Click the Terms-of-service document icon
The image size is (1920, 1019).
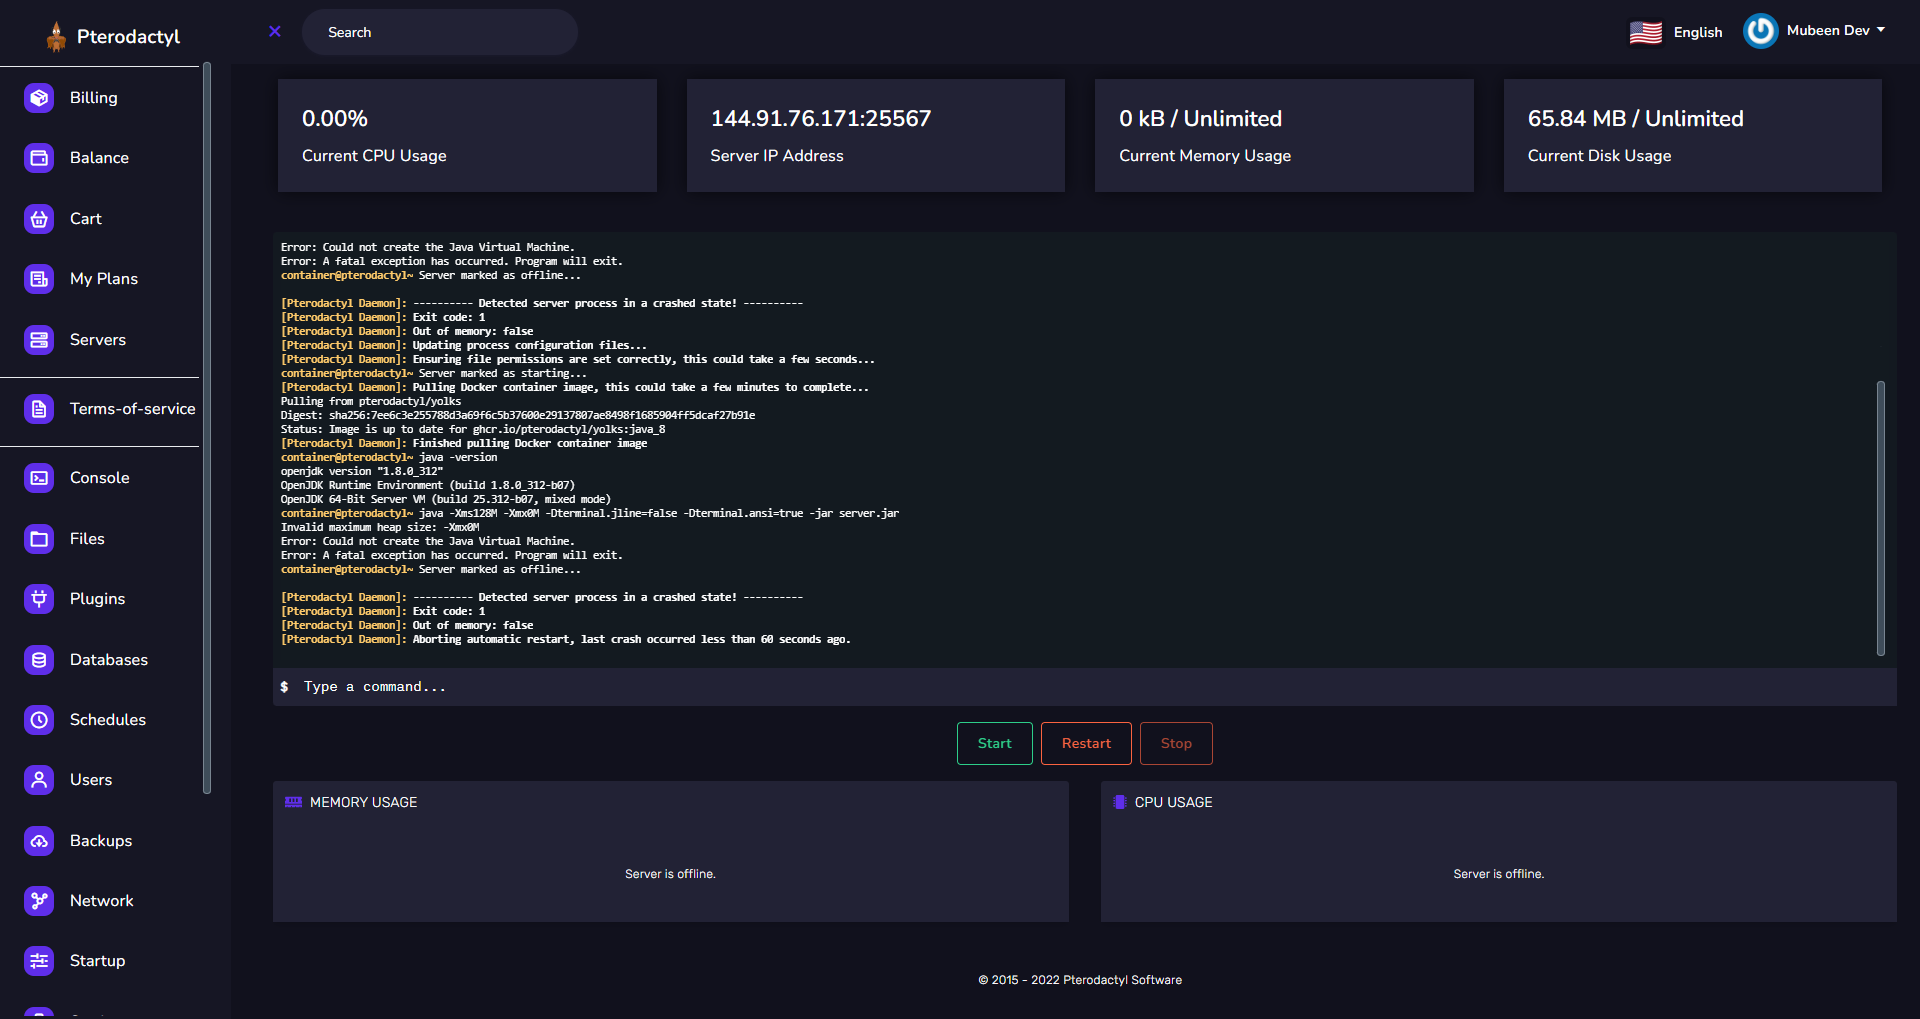pos(39,409)
